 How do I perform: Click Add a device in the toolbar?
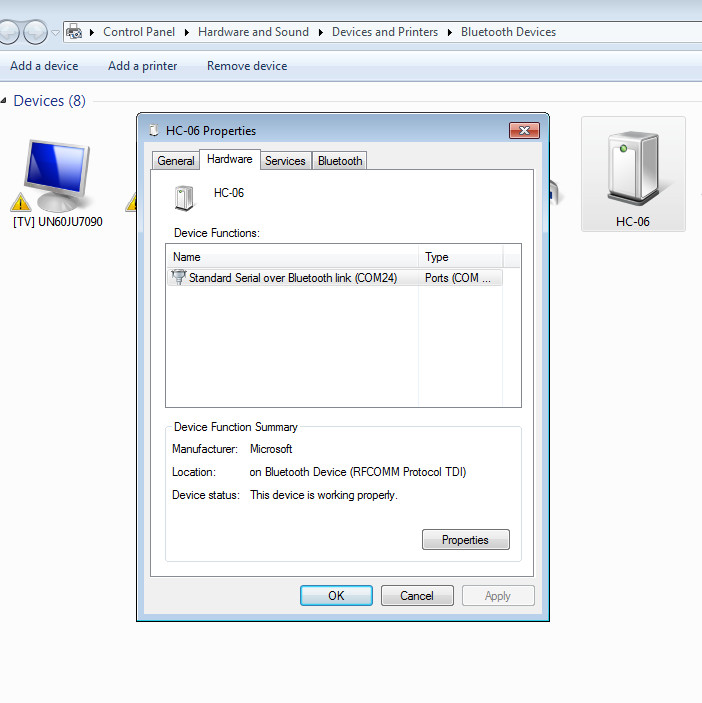[44, 66]
